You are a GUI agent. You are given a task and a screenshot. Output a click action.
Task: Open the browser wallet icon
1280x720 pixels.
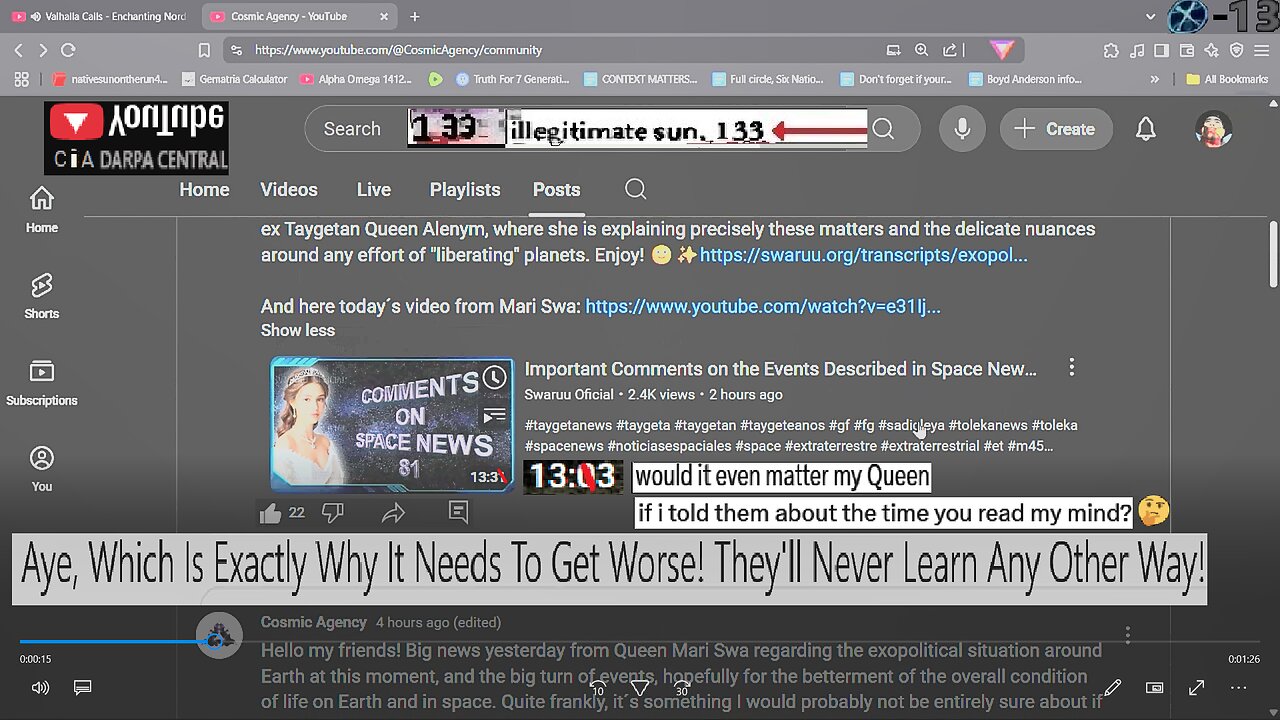click(1187, 50)
